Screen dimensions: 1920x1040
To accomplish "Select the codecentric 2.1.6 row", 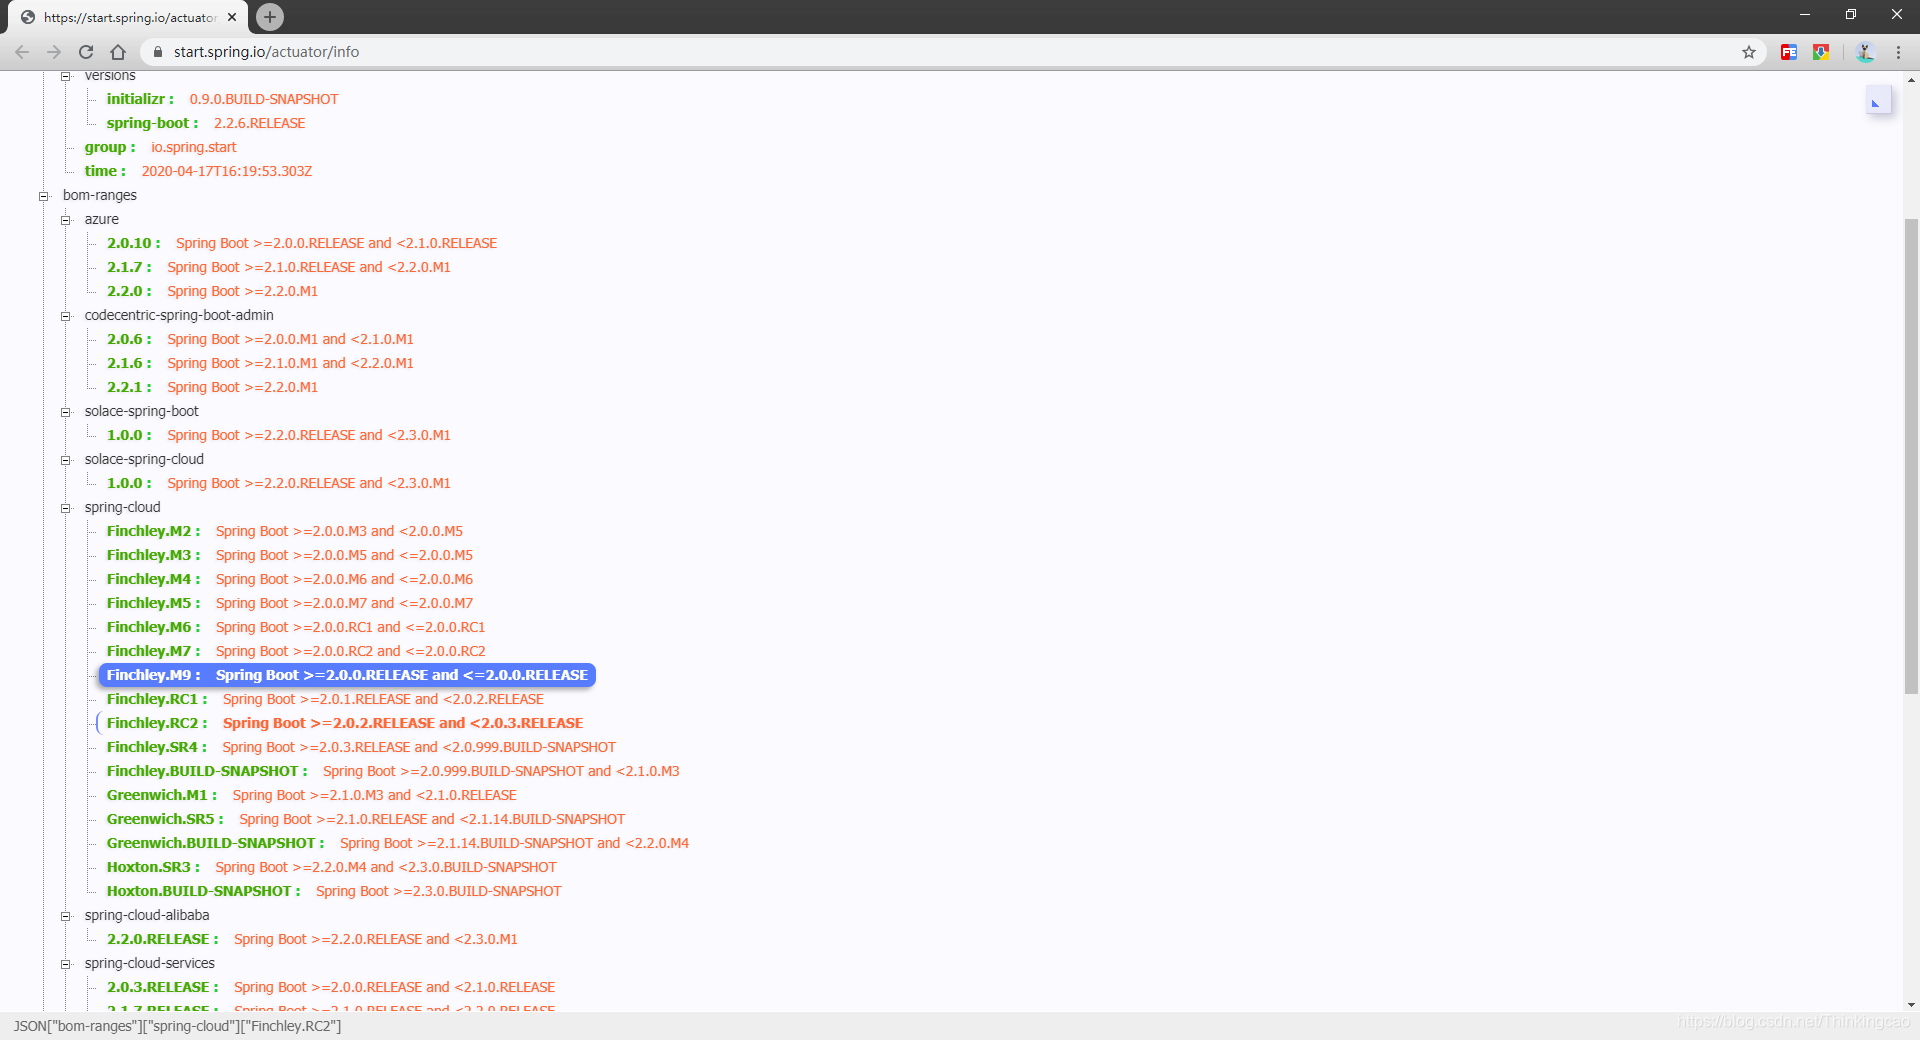I will [x=260, y=363].
